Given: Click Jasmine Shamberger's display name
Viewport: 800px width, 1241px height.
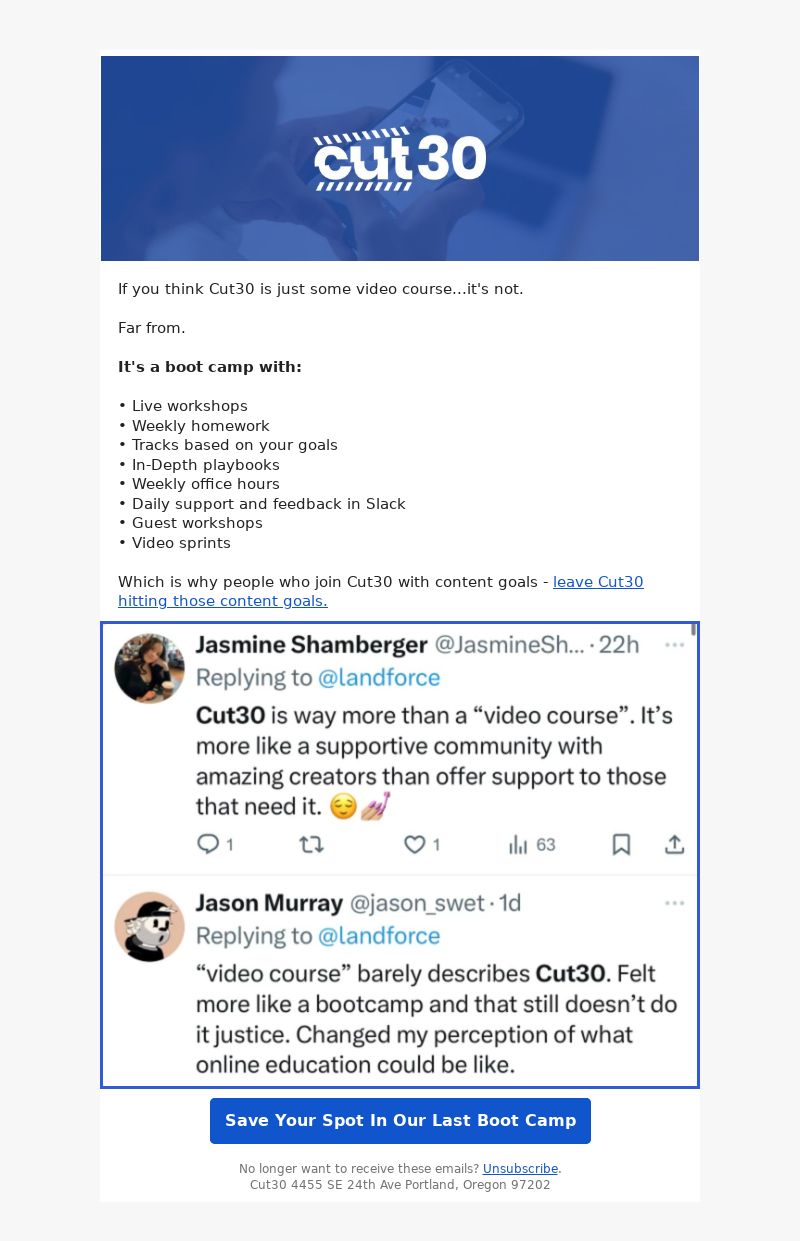Looking at the screenshot, I should [x=312, y=645].
